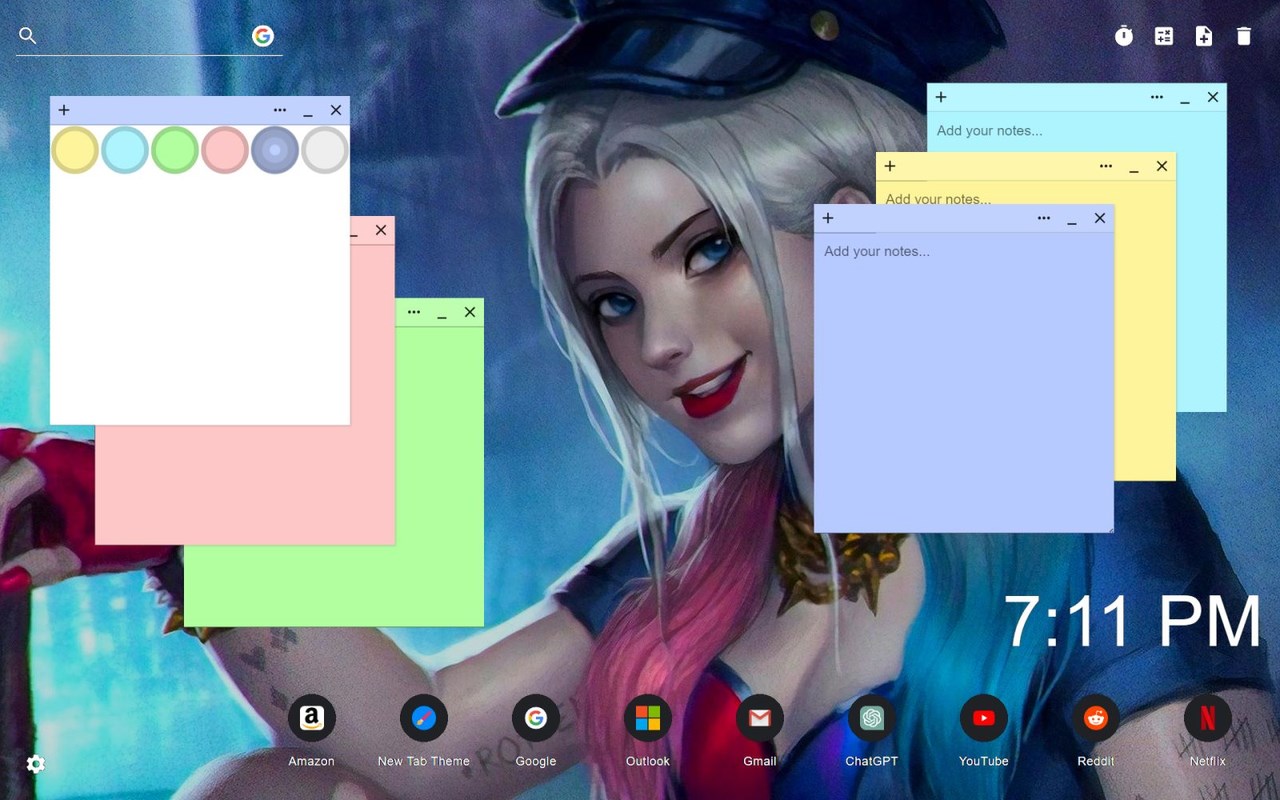Click into the cyan note text area
Viewport: 1280px width, 800px height.
click(1076, 130)
